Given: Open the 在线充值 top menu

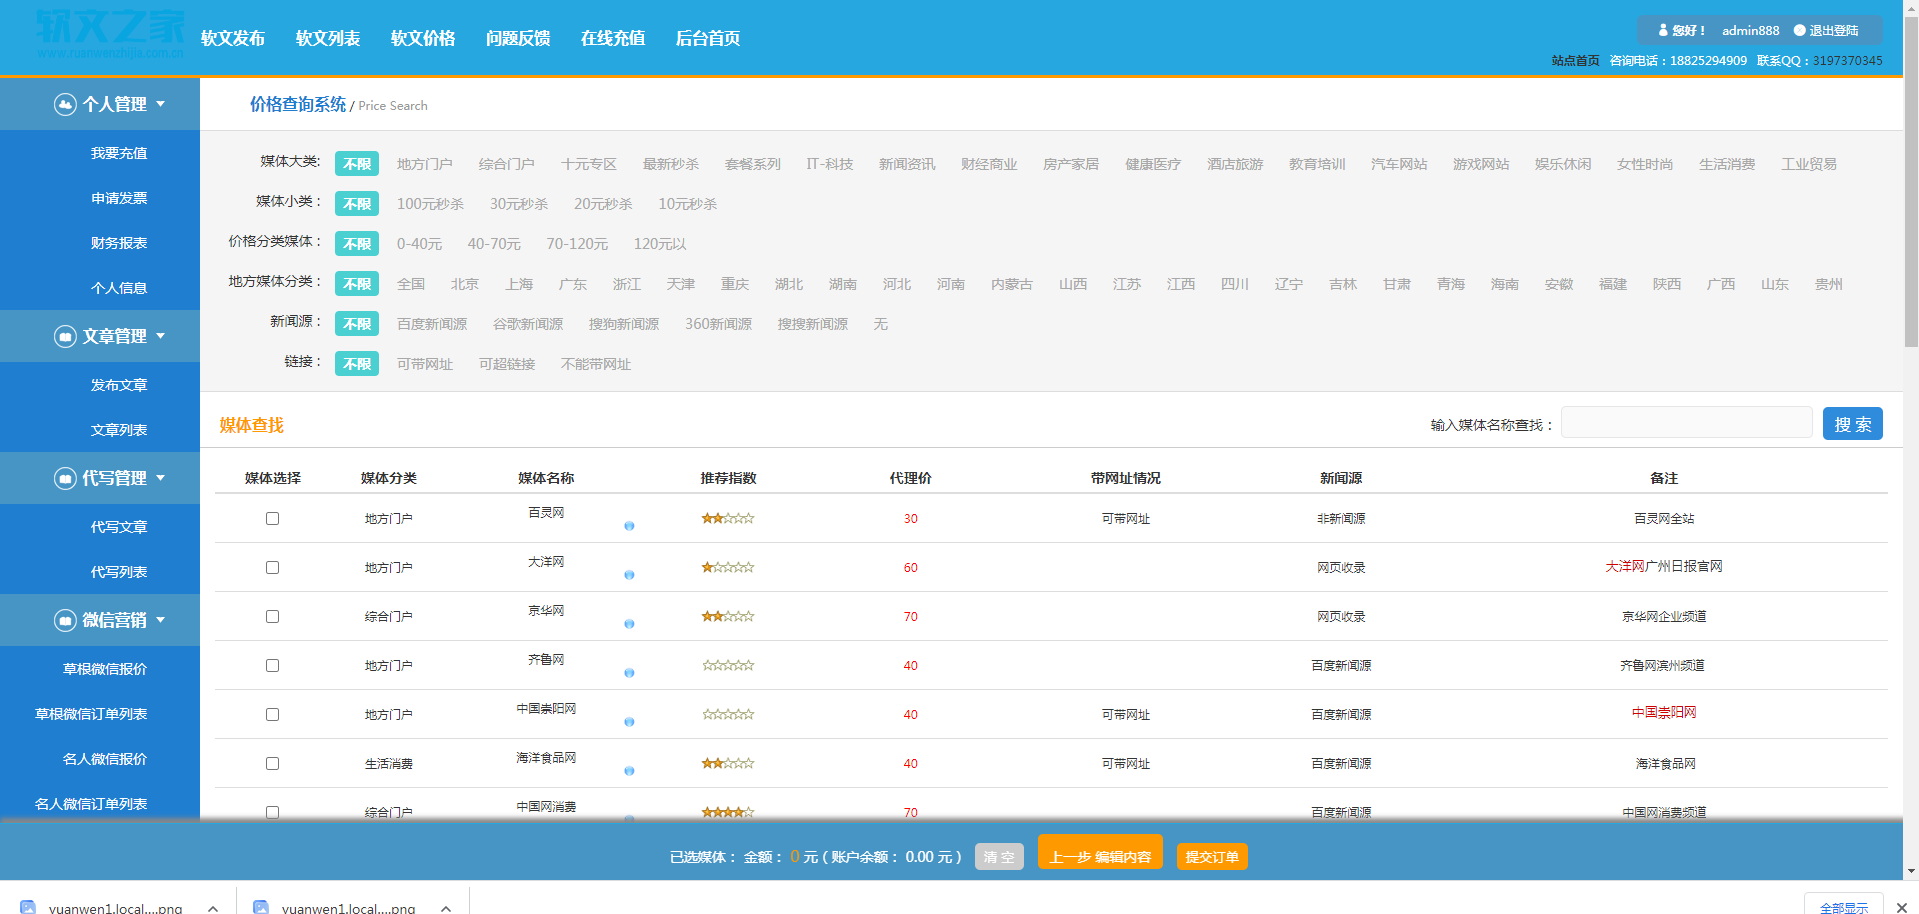Looking at the screenshot, I should click(x=613, y=38).
